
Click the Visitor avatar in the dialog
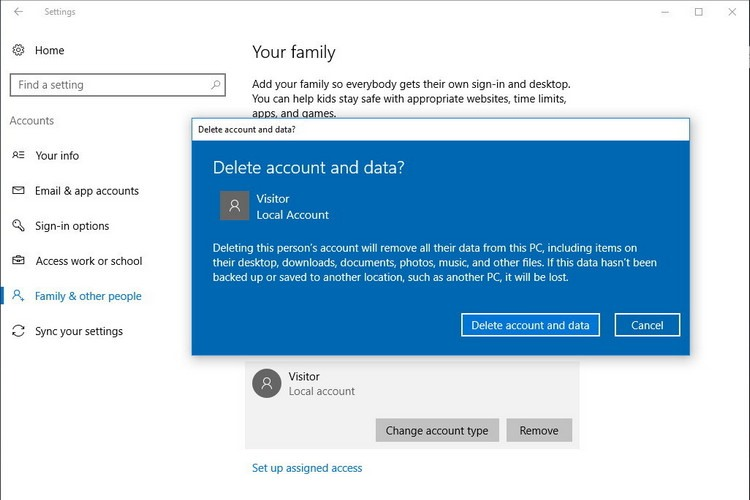234,206
